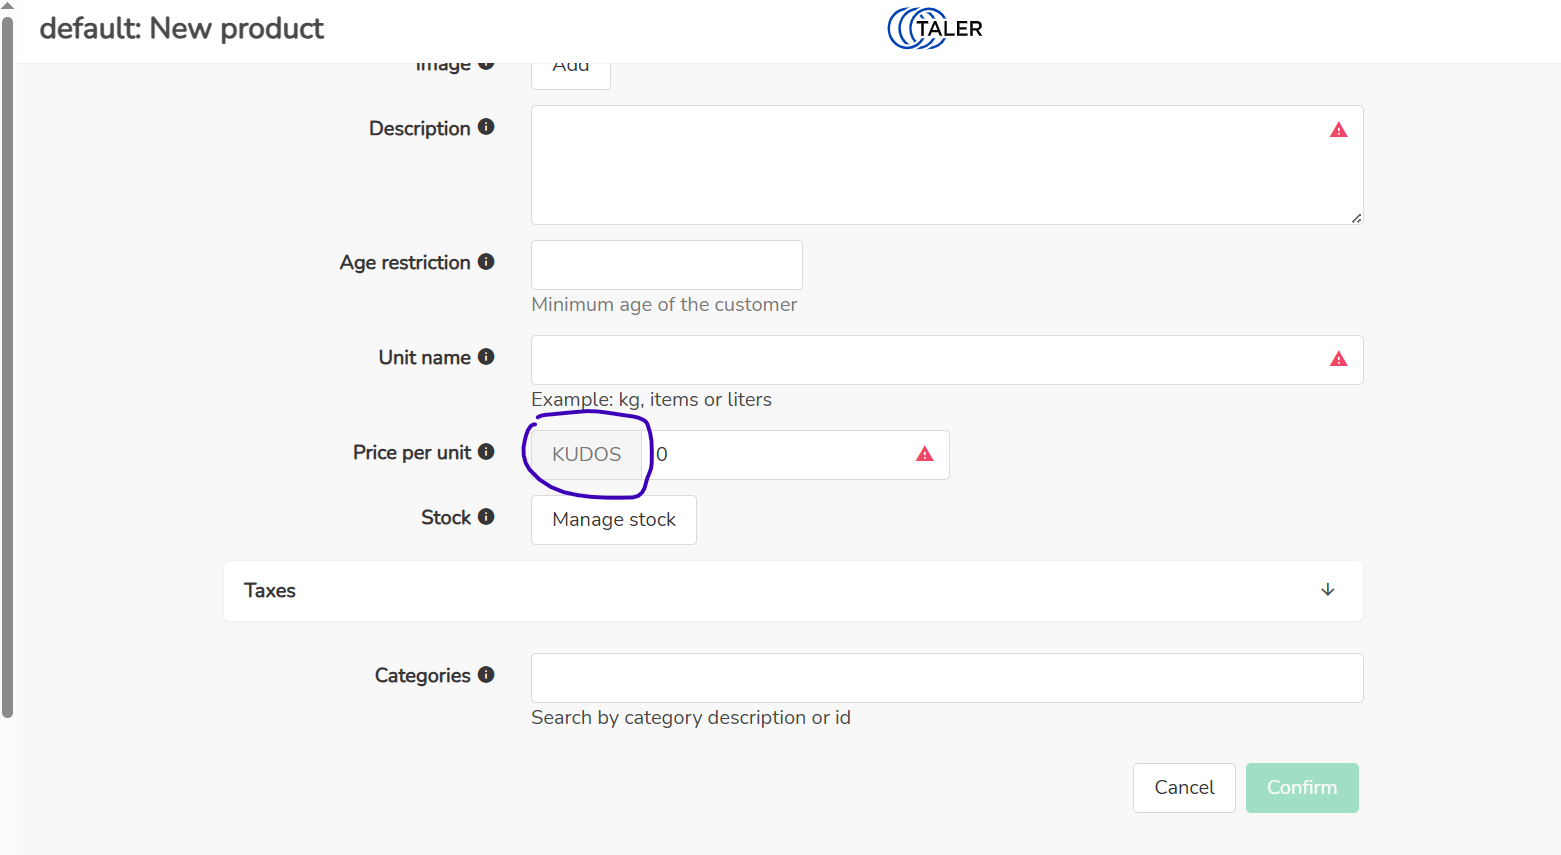
Task: Click into the Age restriction input
Action: (666, 265)
